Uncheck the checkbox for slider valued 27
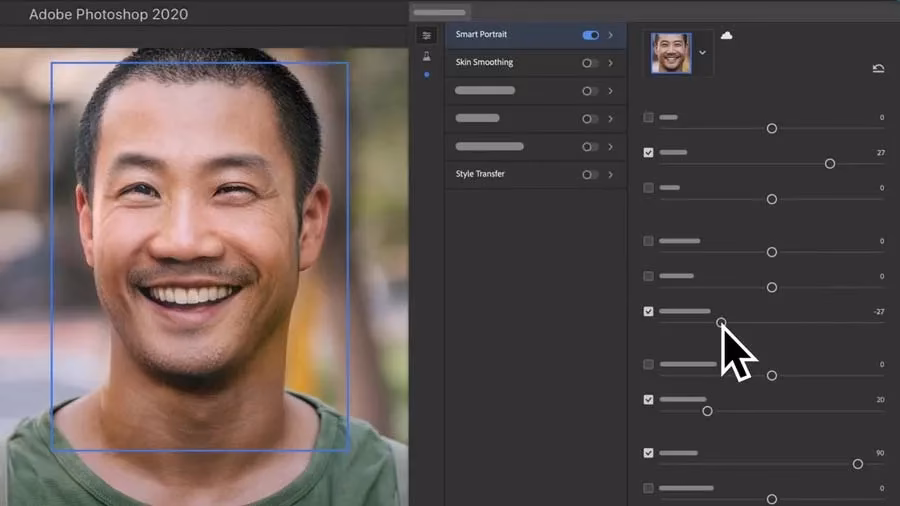 coord(648,153)
